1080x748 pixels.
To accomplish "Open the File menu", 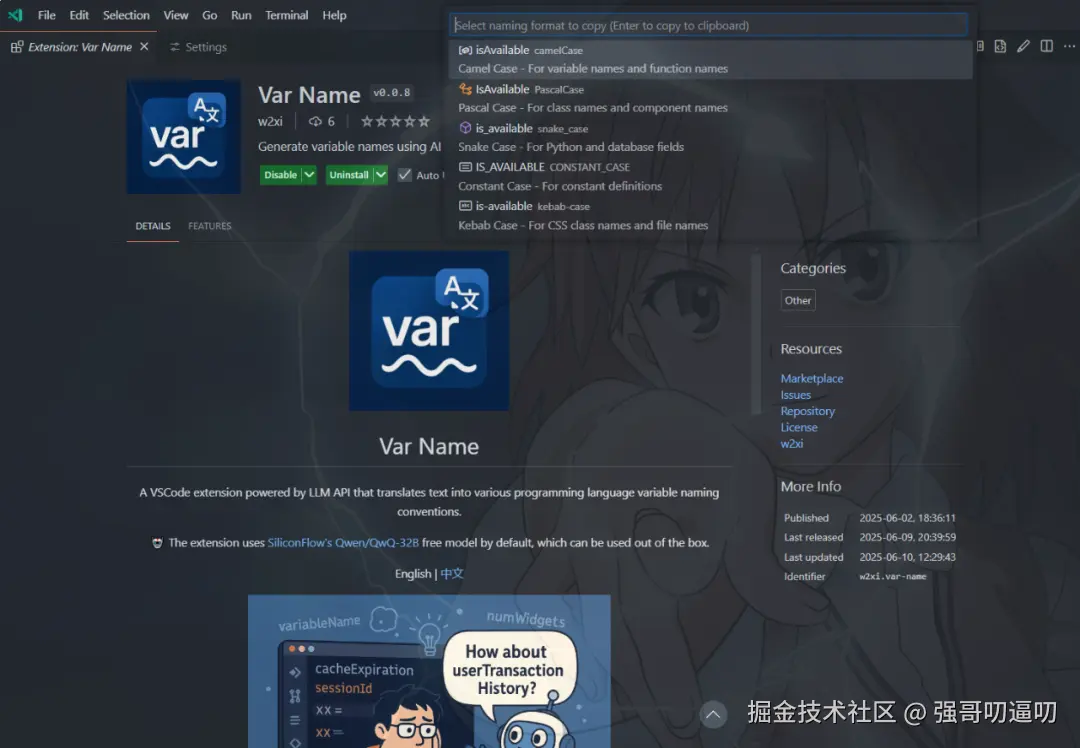I will click(47, 15).
